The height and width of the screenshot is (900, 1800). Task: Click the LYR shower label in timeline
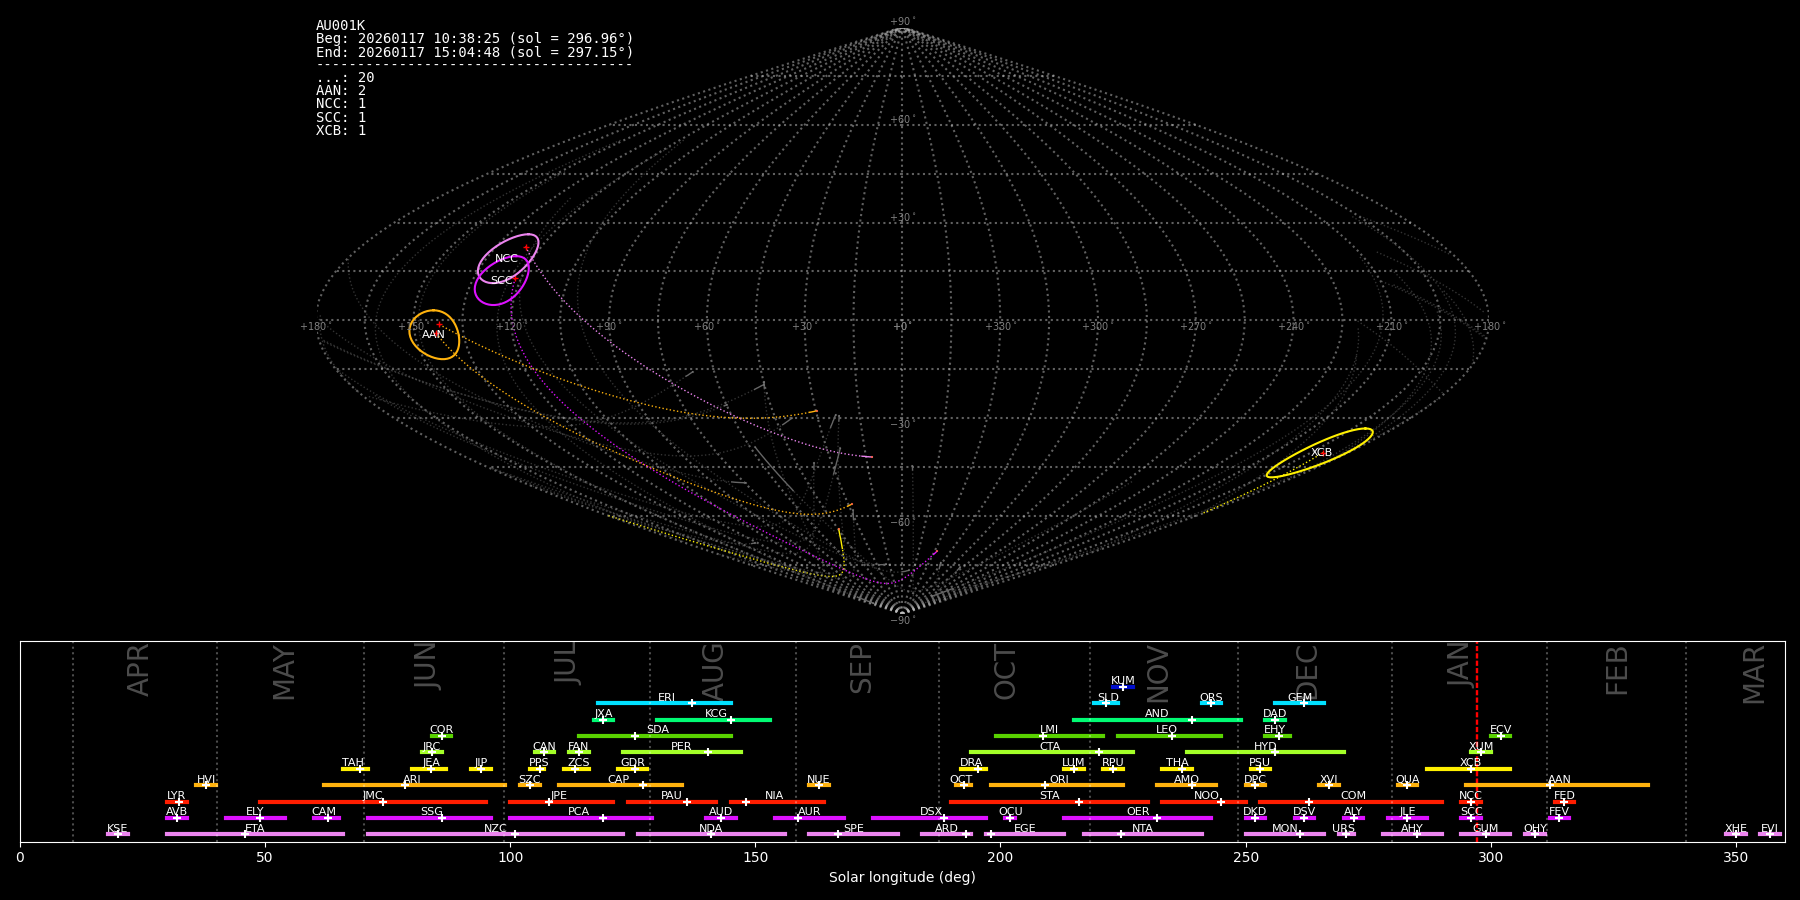tap(176, 796)
